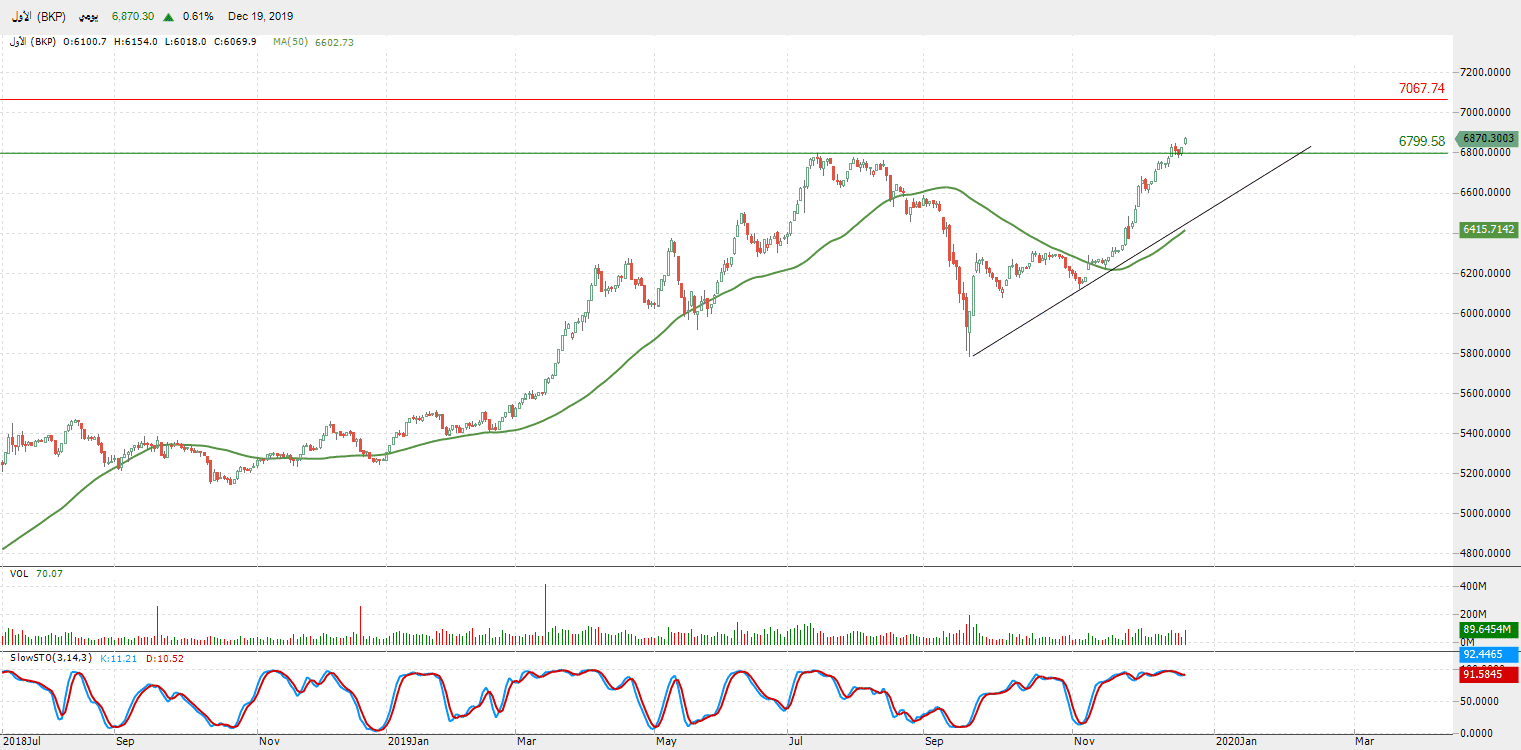1521x750 pixels.
Task: Click the 6000.0000 price axis label
Action: tap(1484, 313)
